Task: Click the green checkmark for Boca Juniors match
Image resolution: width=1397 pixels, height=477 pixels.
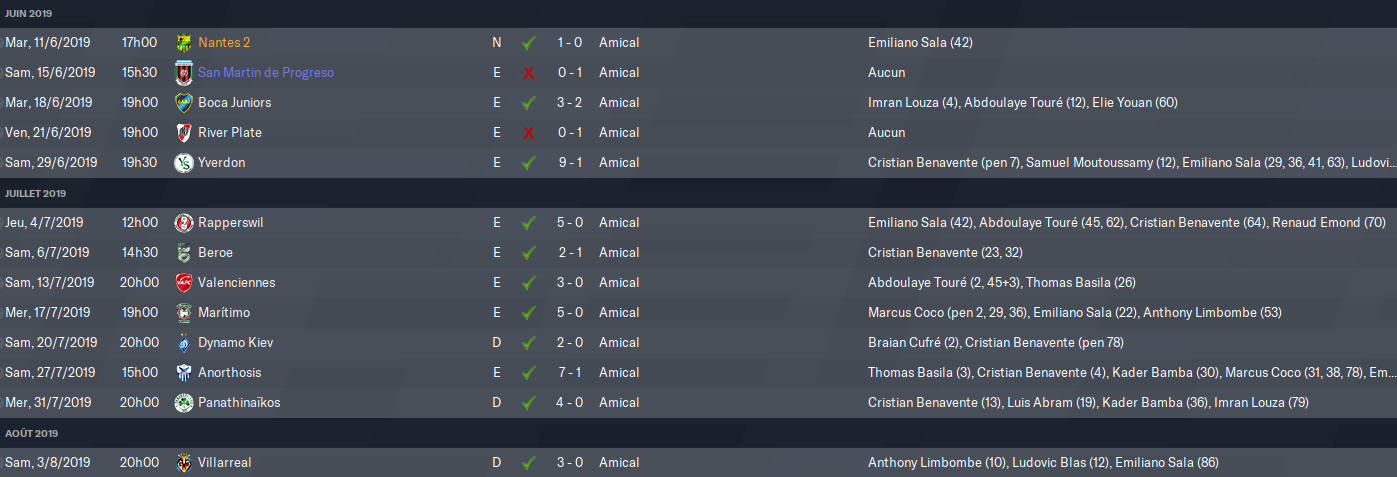Action: click(x=529, y=103)
